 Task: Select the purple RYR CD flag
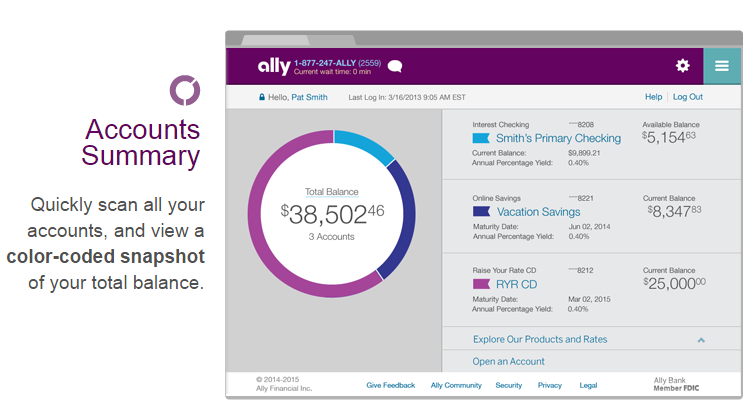pyautogui.click(x=481, y=284)
